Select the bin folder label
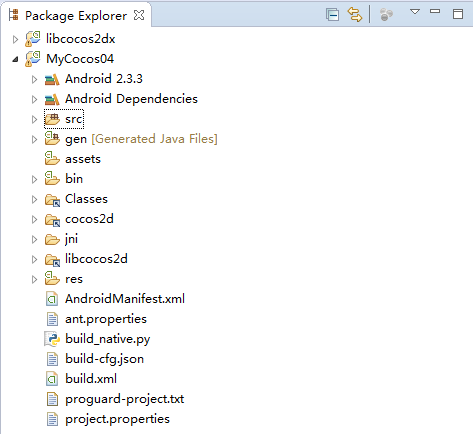 (x=74, y=179)
